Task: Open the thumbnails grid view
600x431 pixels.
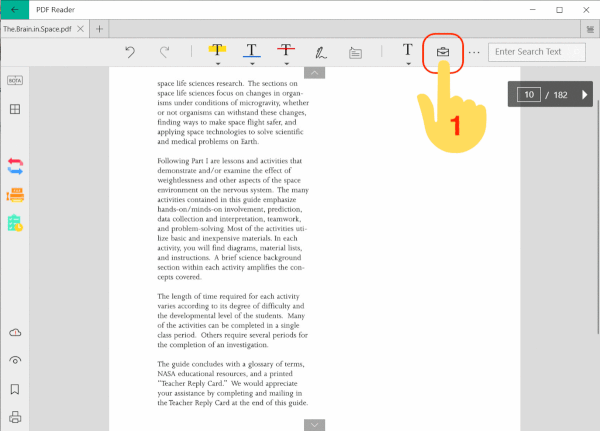Action: (15, 110)
